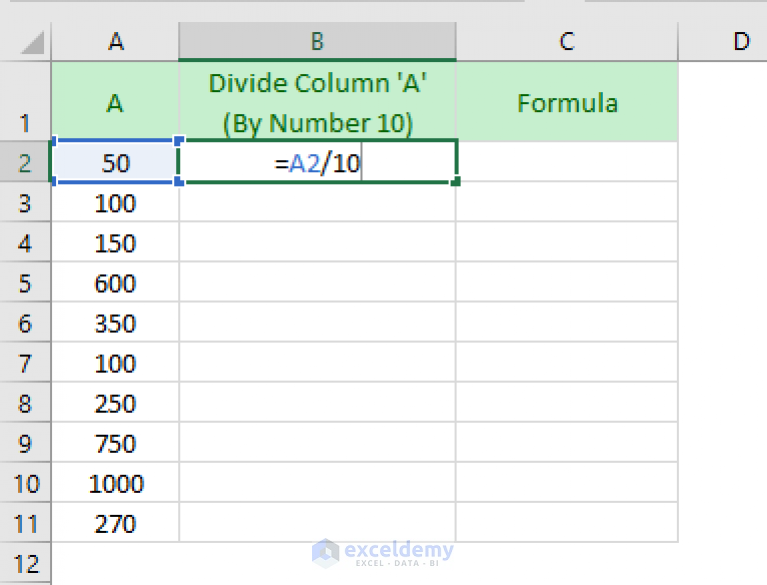Select column C header
767x585 pixels.
[567, 42]
